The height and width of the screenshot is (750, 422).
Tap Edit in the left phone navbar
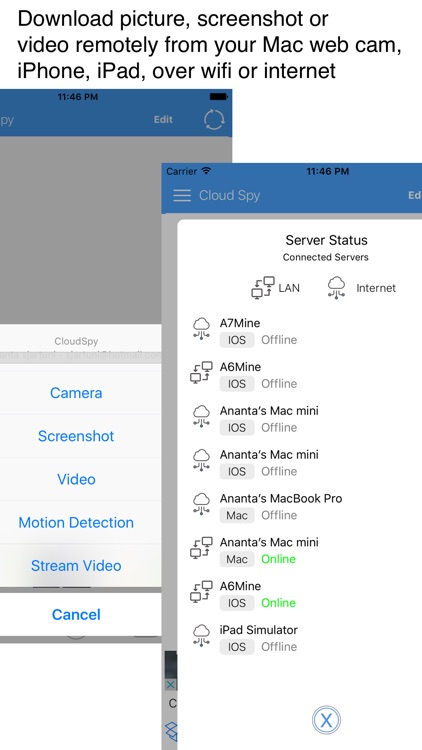coord(163,120)
